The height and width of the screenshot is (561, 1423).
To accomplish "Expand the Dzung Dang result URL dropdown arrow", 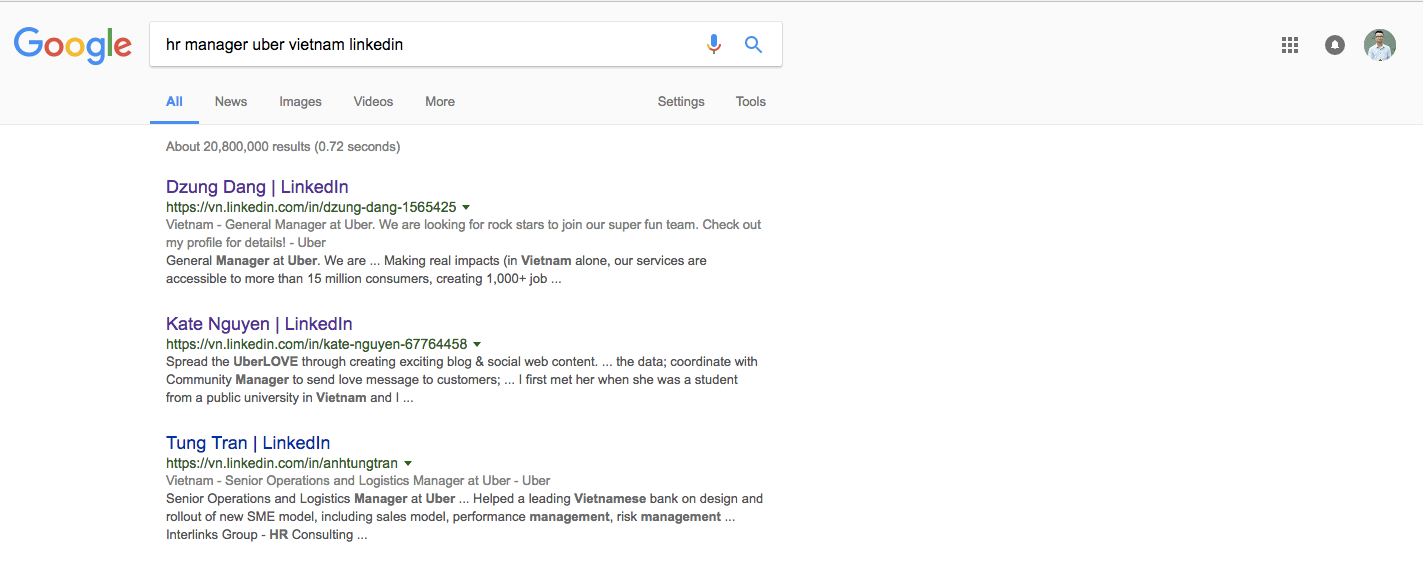I will tap(467, 207).
